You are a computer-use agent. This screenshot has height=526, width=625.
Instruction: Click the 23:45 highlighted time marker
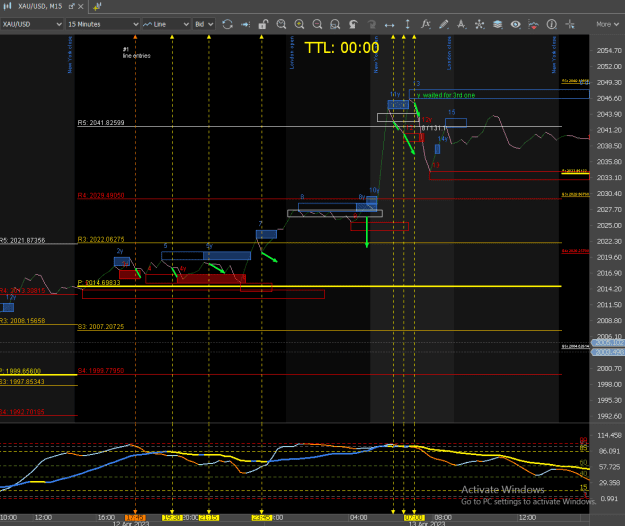261,518
